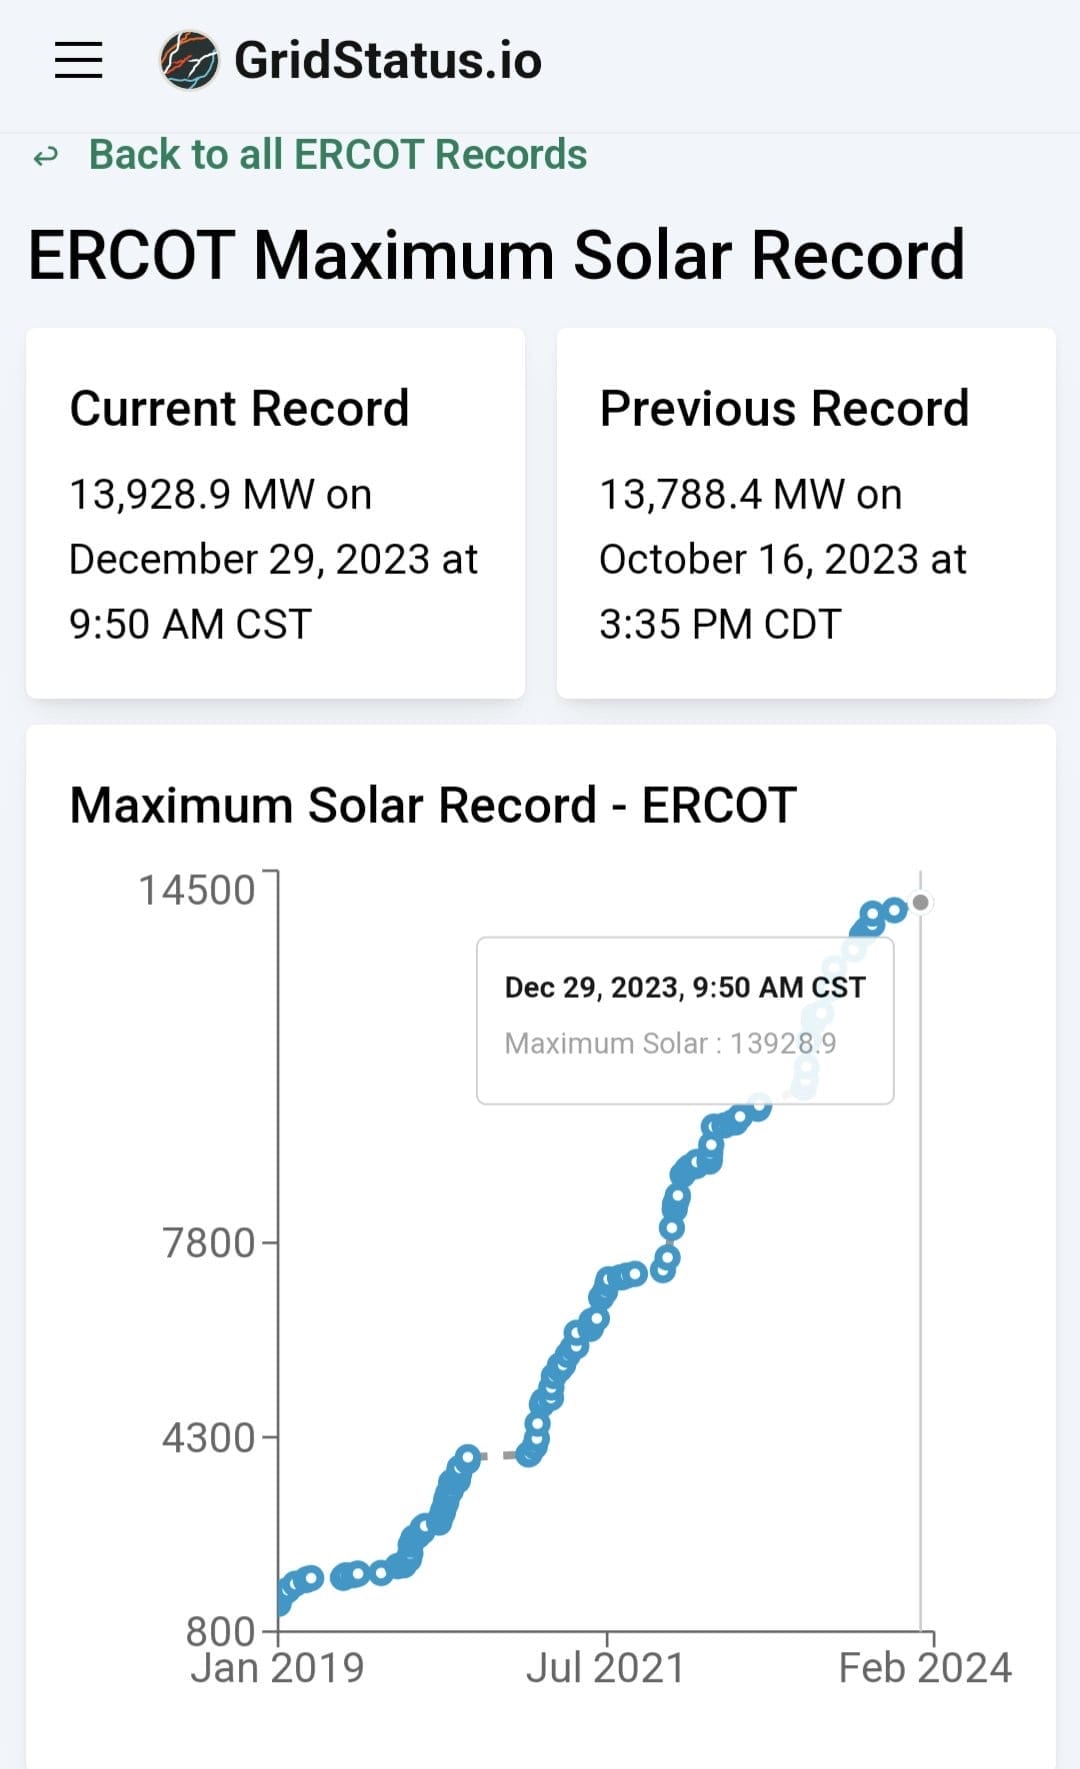Image resolution: width=1080 pixels, height=1769 pixels.
Task: Click the ERCOT Maximum Solar Record heading
Action: 496,255
